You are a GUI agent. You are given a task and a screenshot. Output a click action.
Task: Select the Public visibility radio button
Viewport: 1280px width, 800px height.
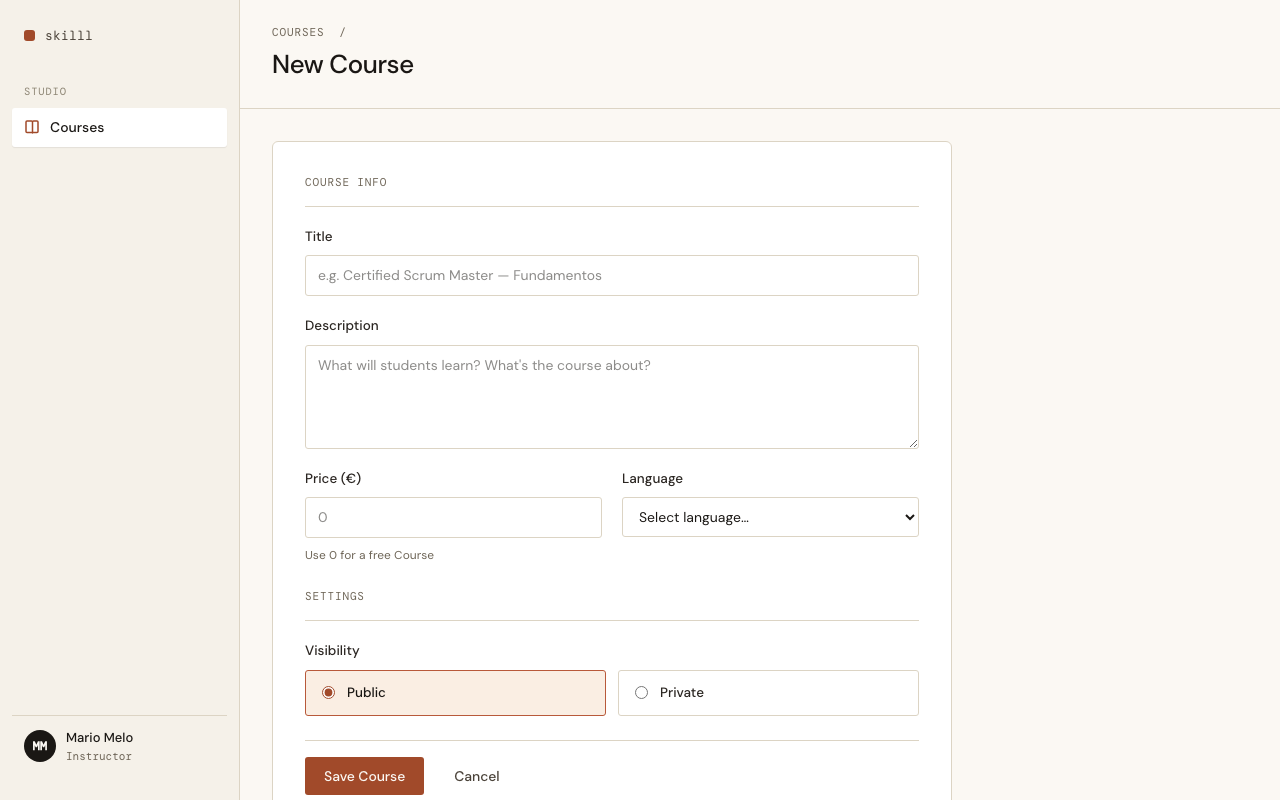(x=328, y=692)
